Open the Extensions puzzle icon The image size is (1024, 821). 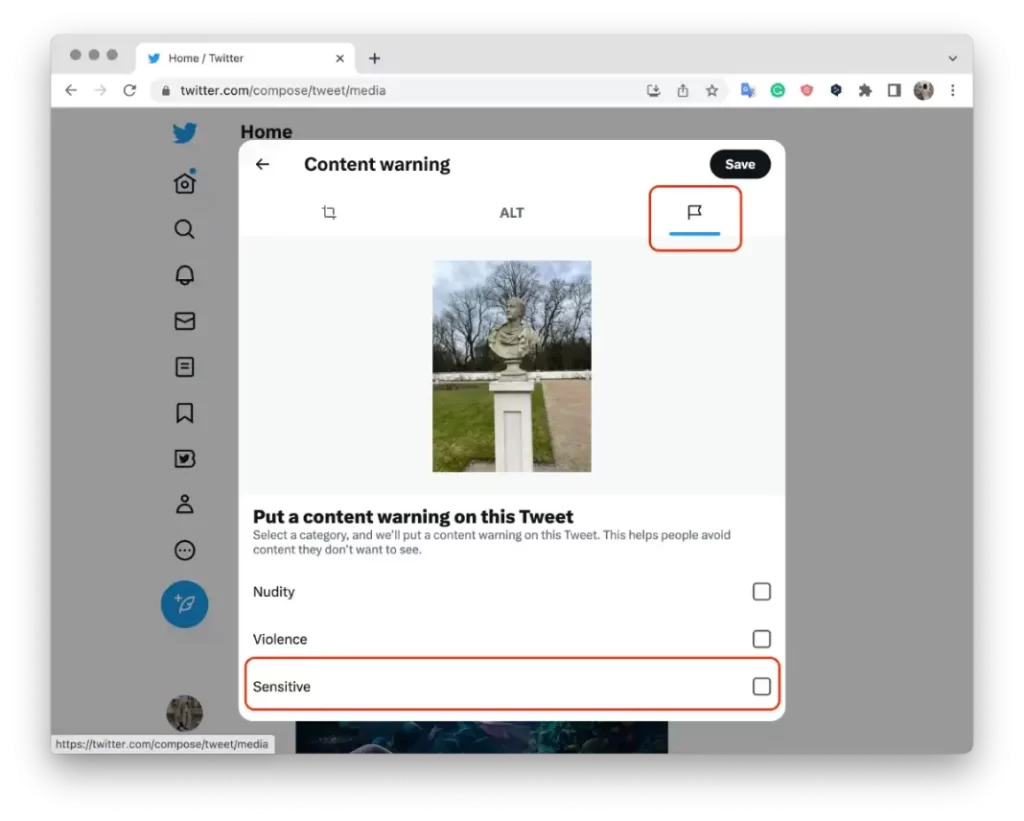click(865, 91)
